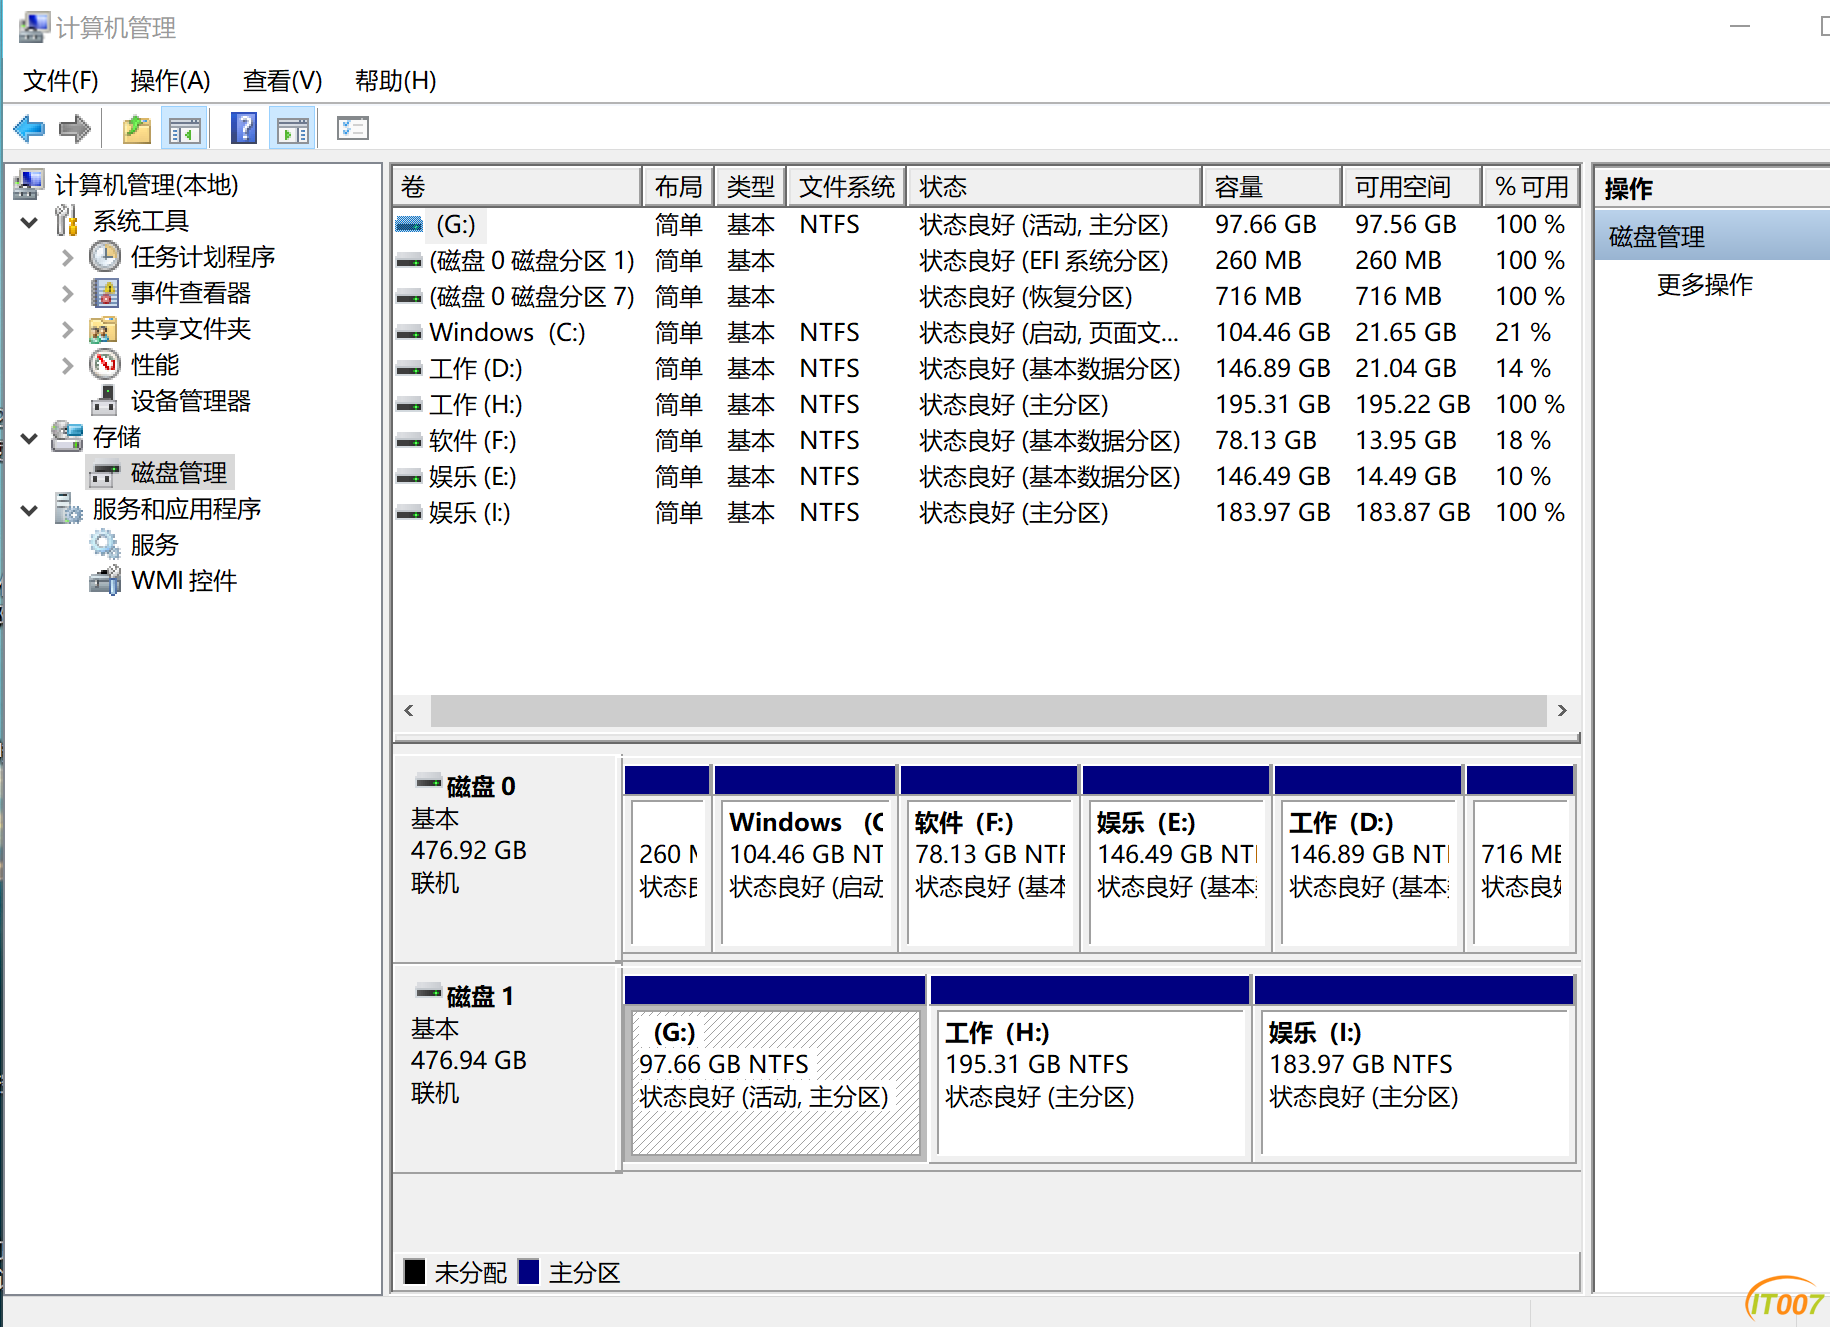
Task: Sort by the 可用空间 column header
Action: pyautogui.click(x=1411, y=186)
